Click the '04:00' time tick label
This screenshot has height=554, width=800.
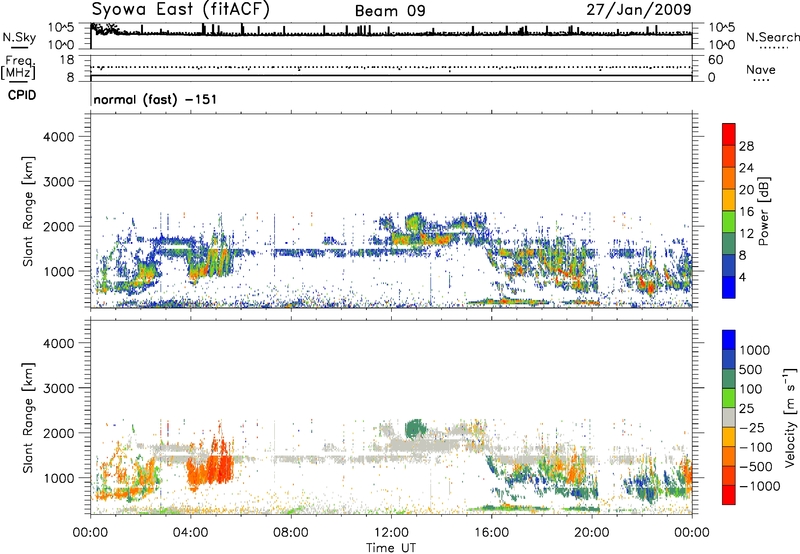[x=190, y=533]
